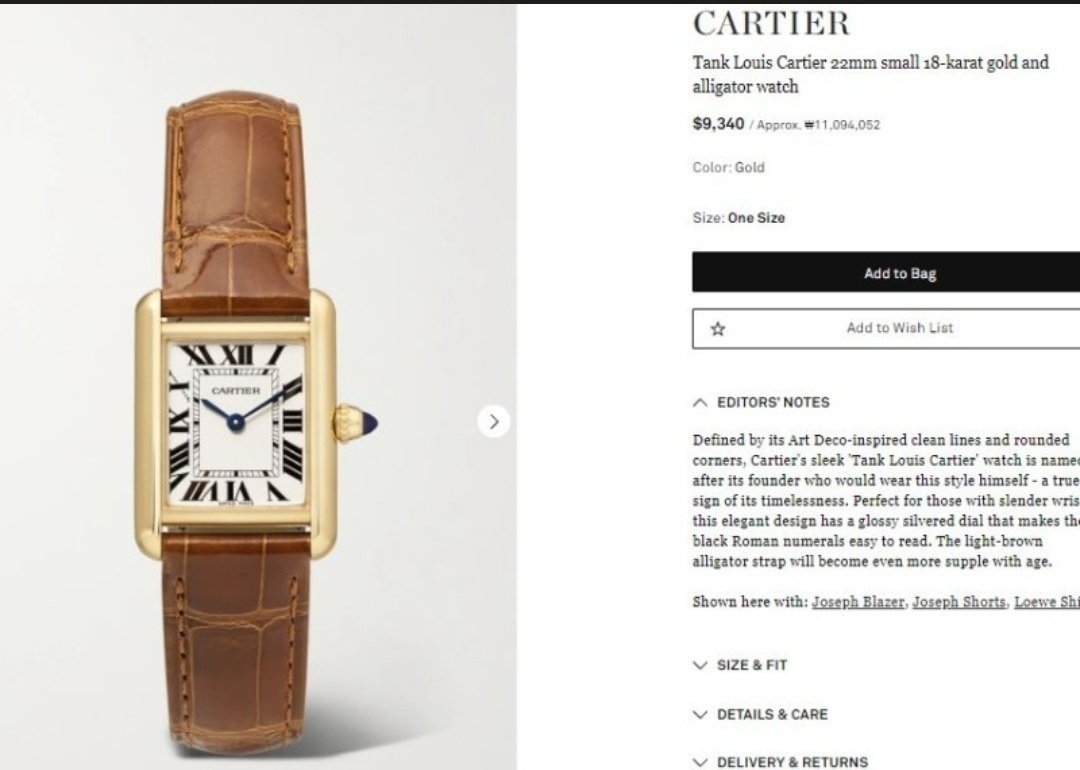Add the Cartier watch to bag
1080x770 pixels.
[886, 272]
